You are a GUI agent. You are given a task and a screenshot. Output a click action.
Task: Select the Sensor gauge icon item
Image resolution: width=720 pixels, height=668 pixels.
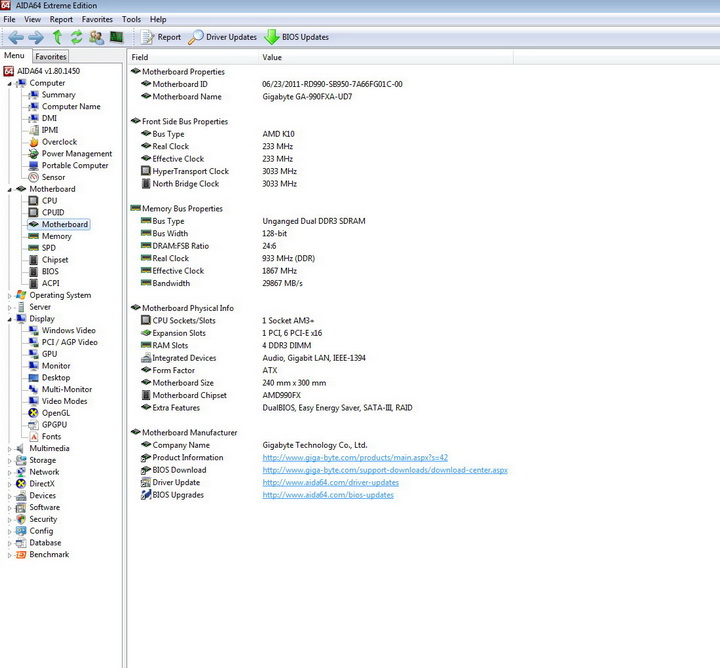coord(34,177)
